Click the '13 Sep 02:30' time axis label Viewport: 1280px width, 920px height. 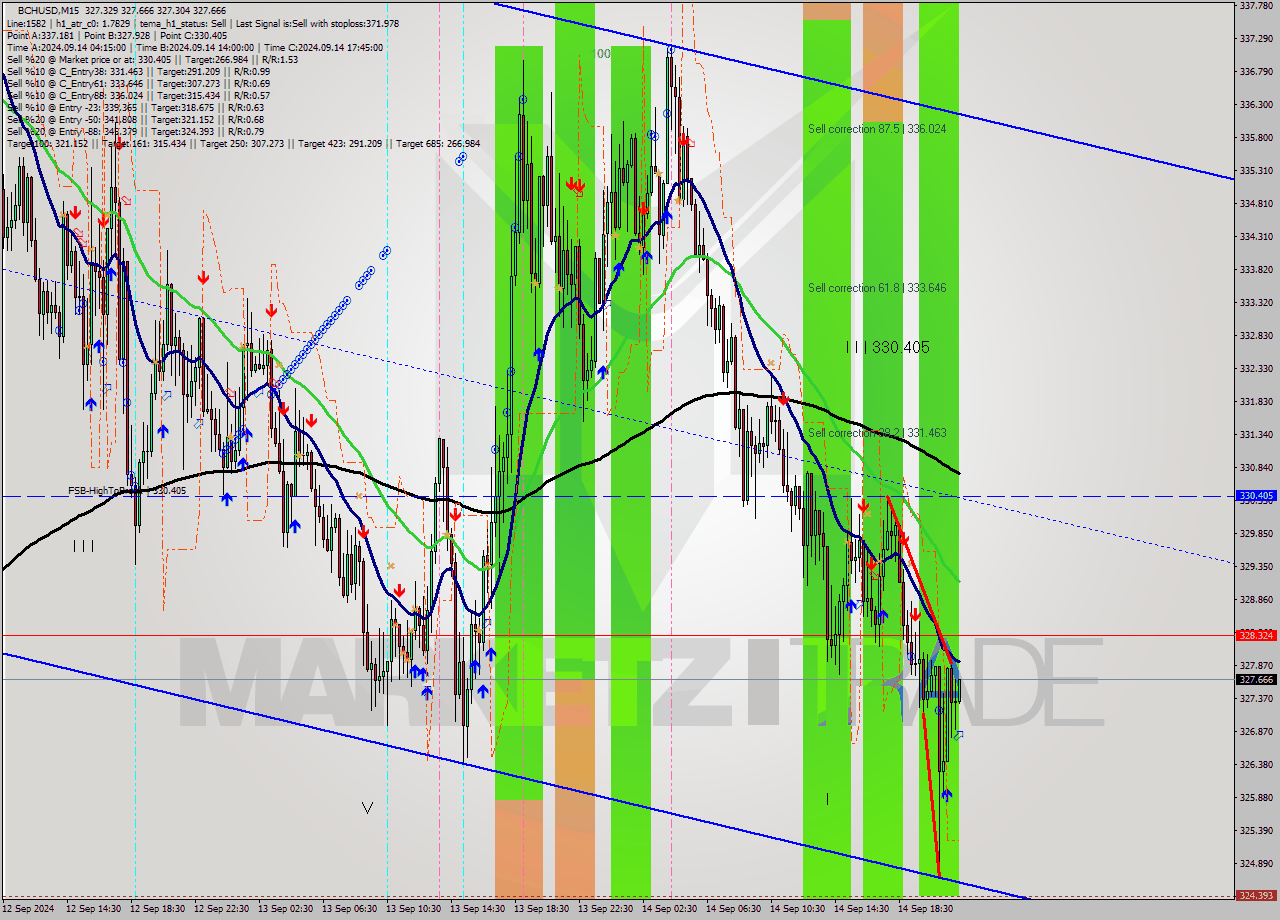pyautogui.click(x=286, y=909)
